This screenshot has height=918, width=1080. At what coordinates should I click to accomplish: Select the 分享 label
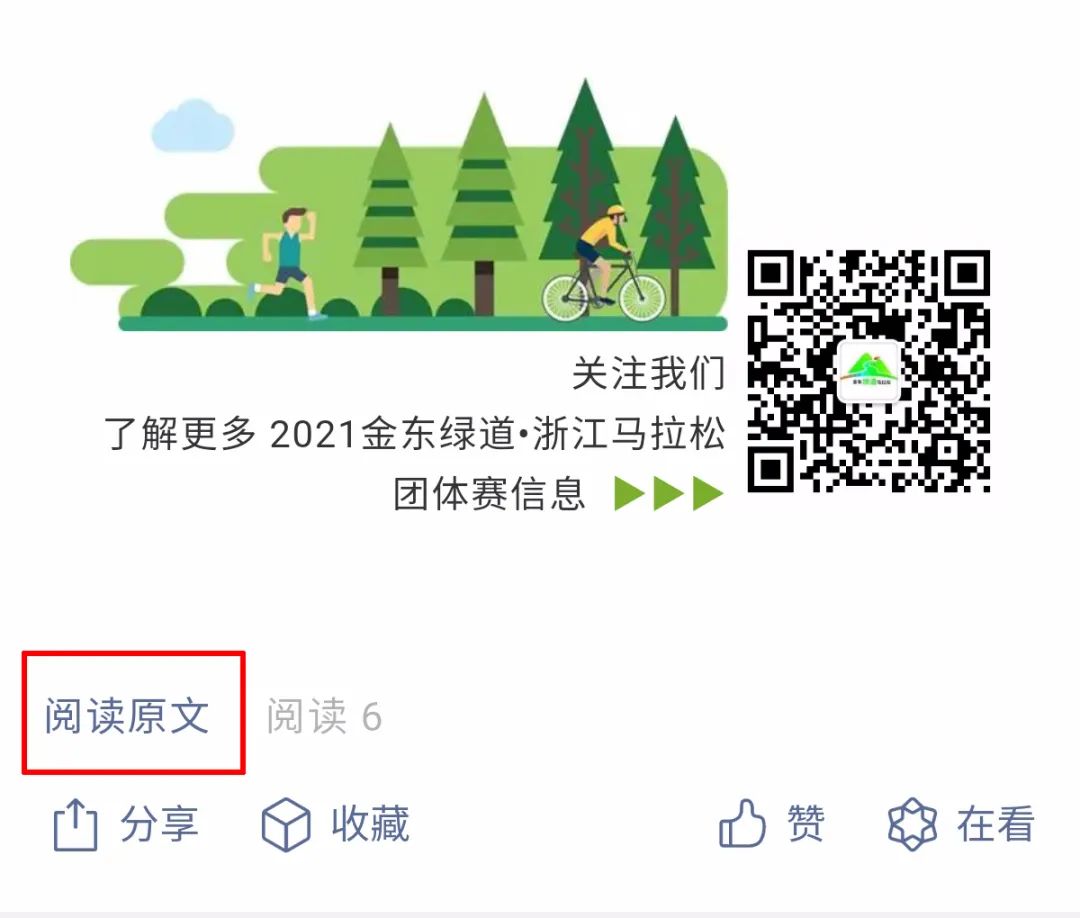[159, 824]
